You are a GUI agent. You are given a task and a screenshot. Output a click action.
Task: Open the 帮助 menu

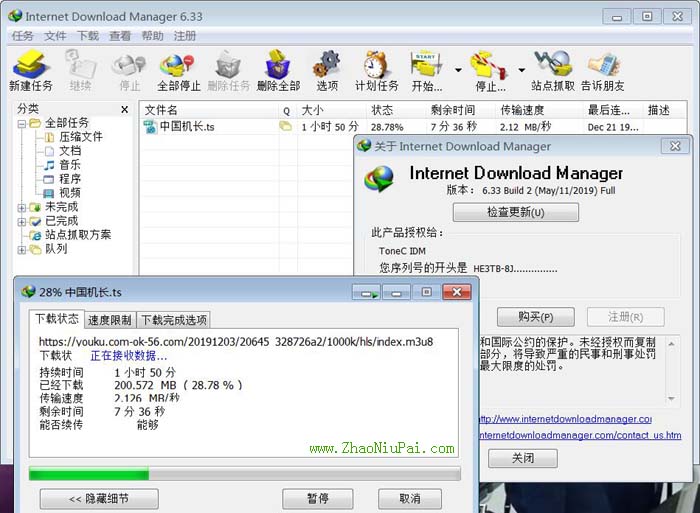(152, 36)
